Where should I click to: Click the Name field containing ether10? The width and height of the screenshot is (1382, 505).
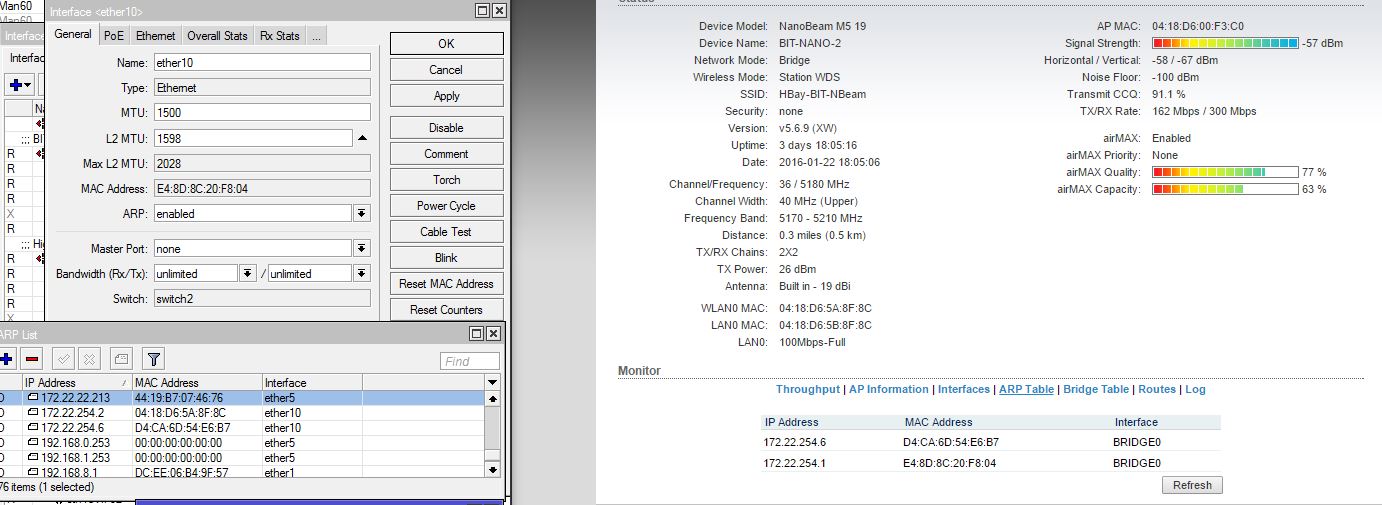point(261,63)
